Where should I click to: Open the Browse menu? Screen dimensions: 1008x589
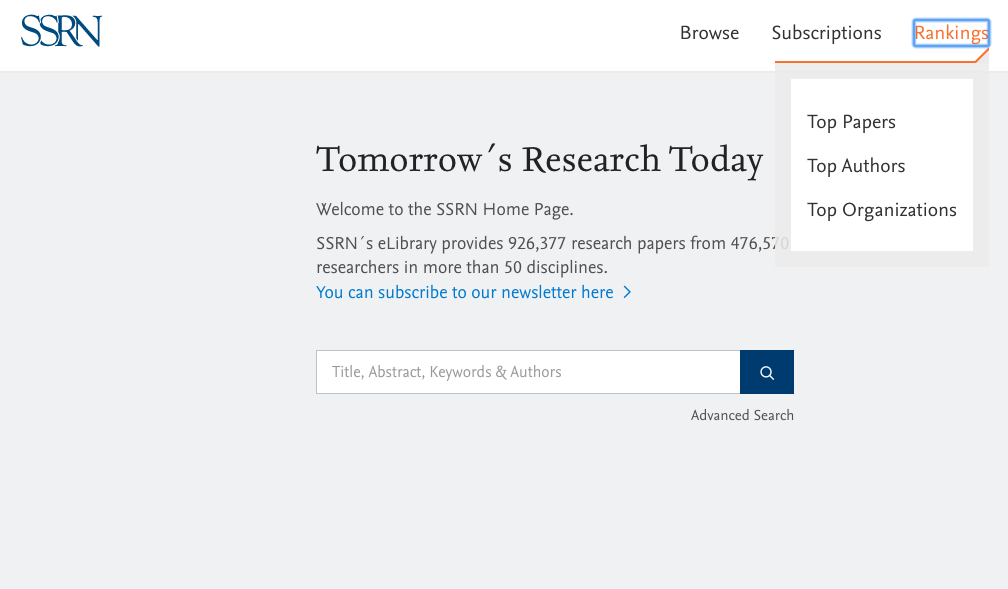point(709,33)
